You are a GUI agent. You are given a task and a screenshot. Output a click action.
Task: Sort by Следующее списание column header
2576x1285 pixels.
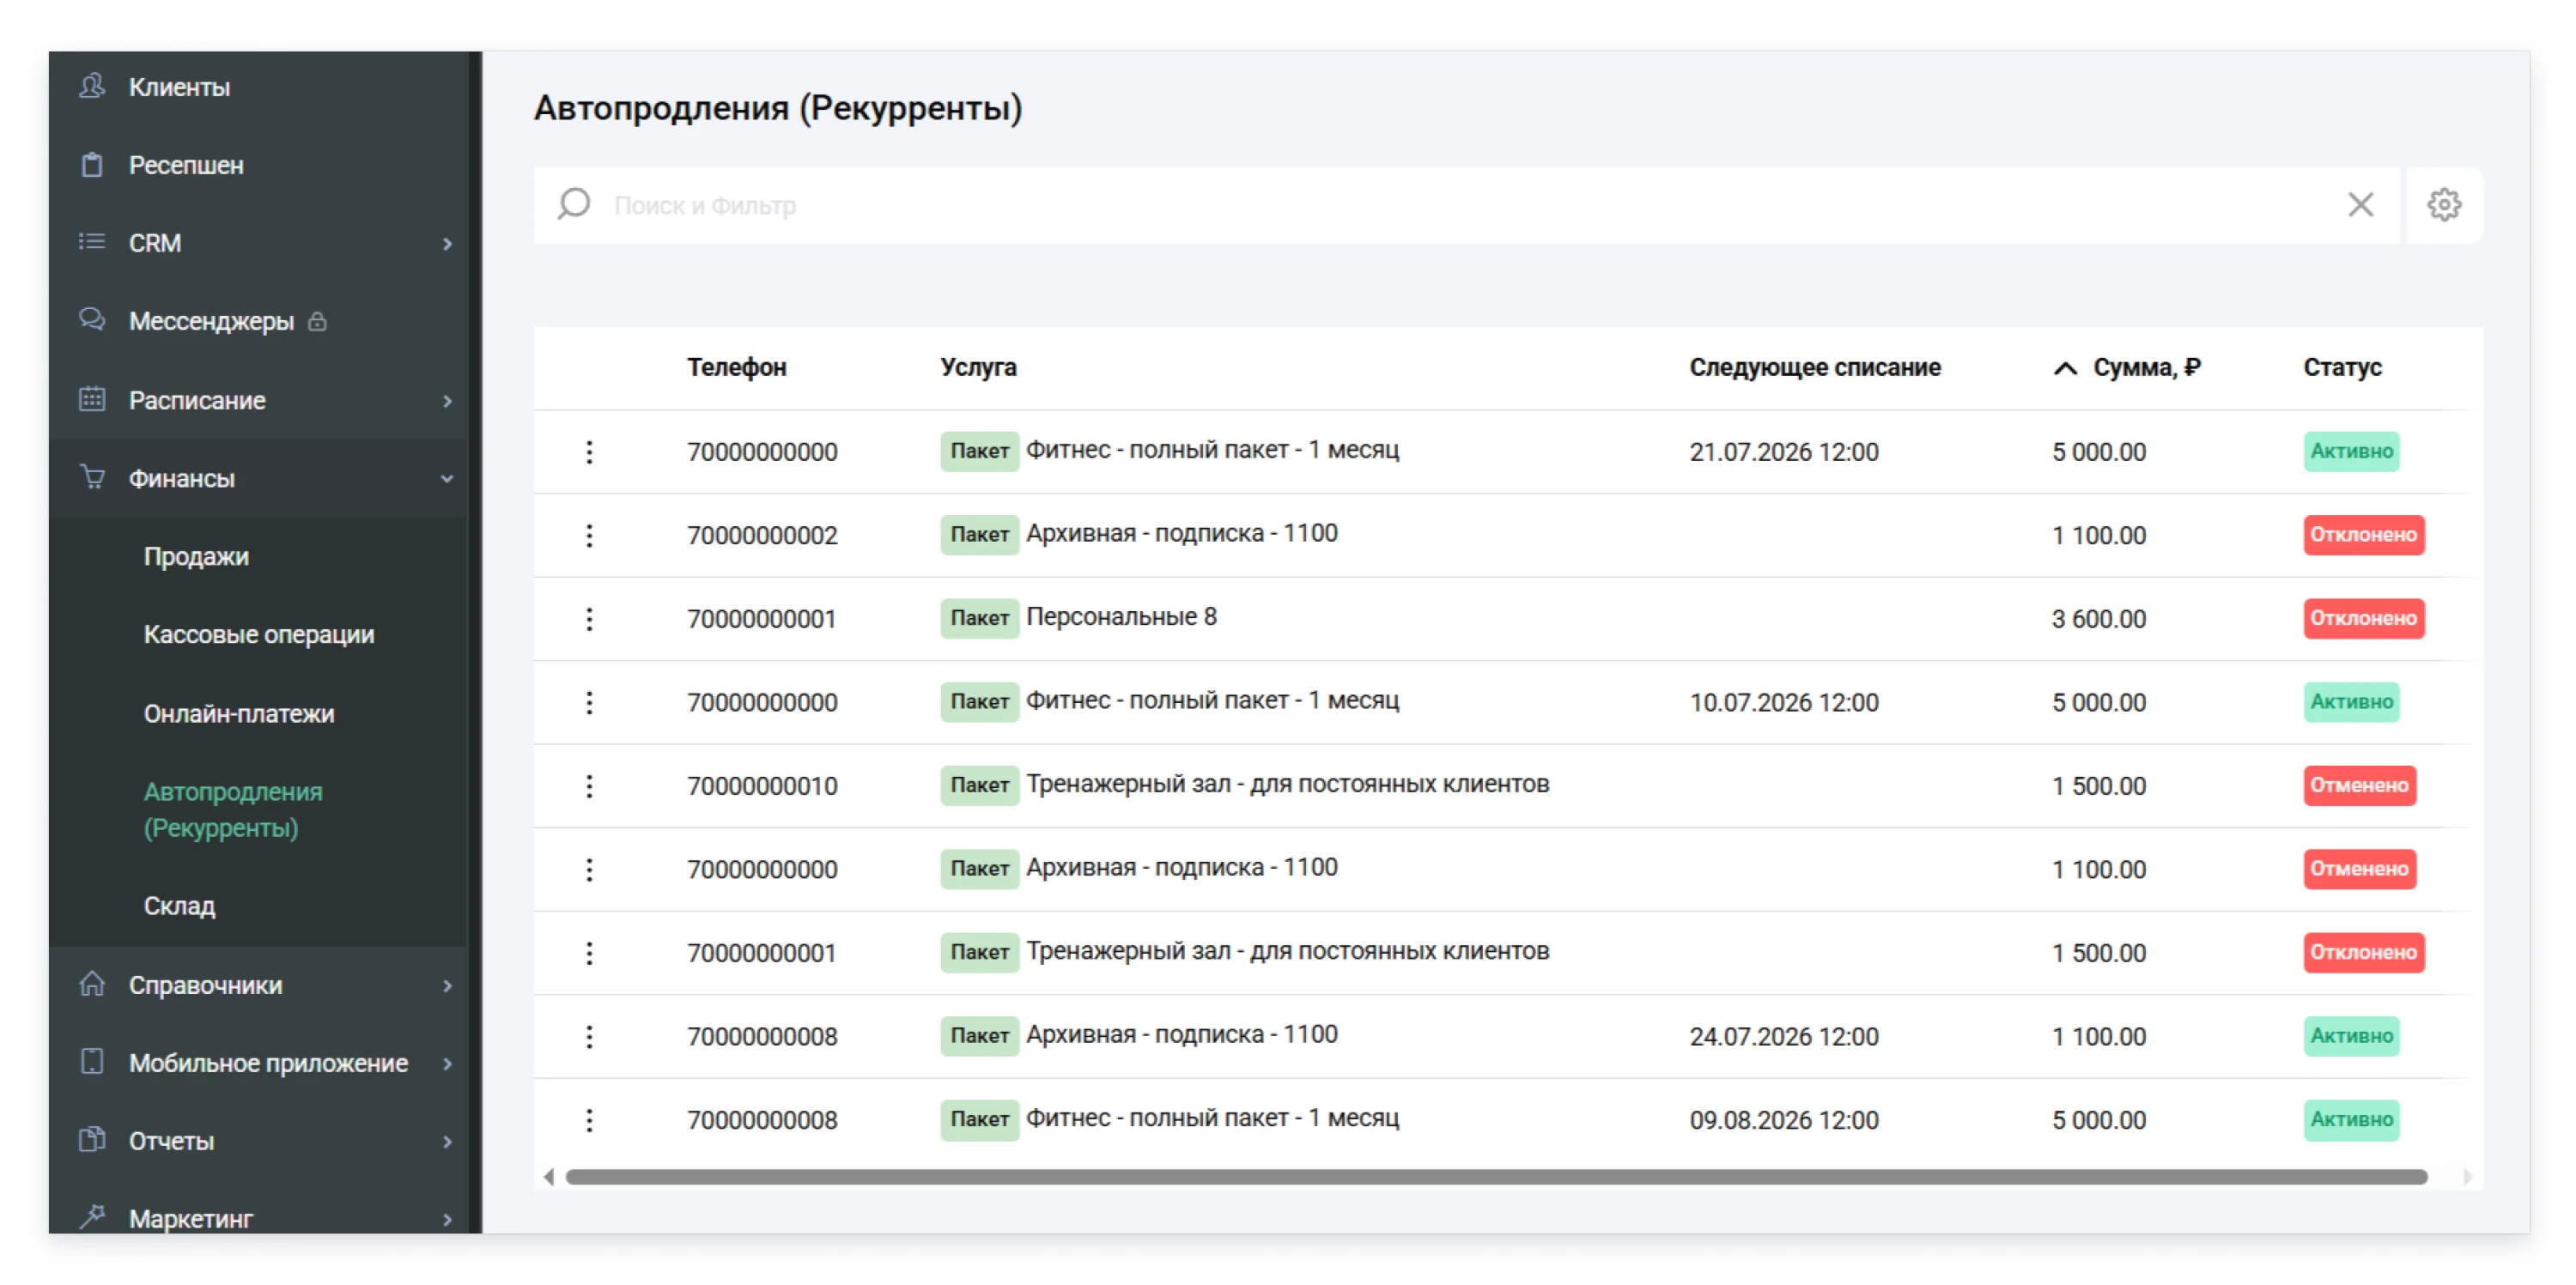click(1814, 367)
